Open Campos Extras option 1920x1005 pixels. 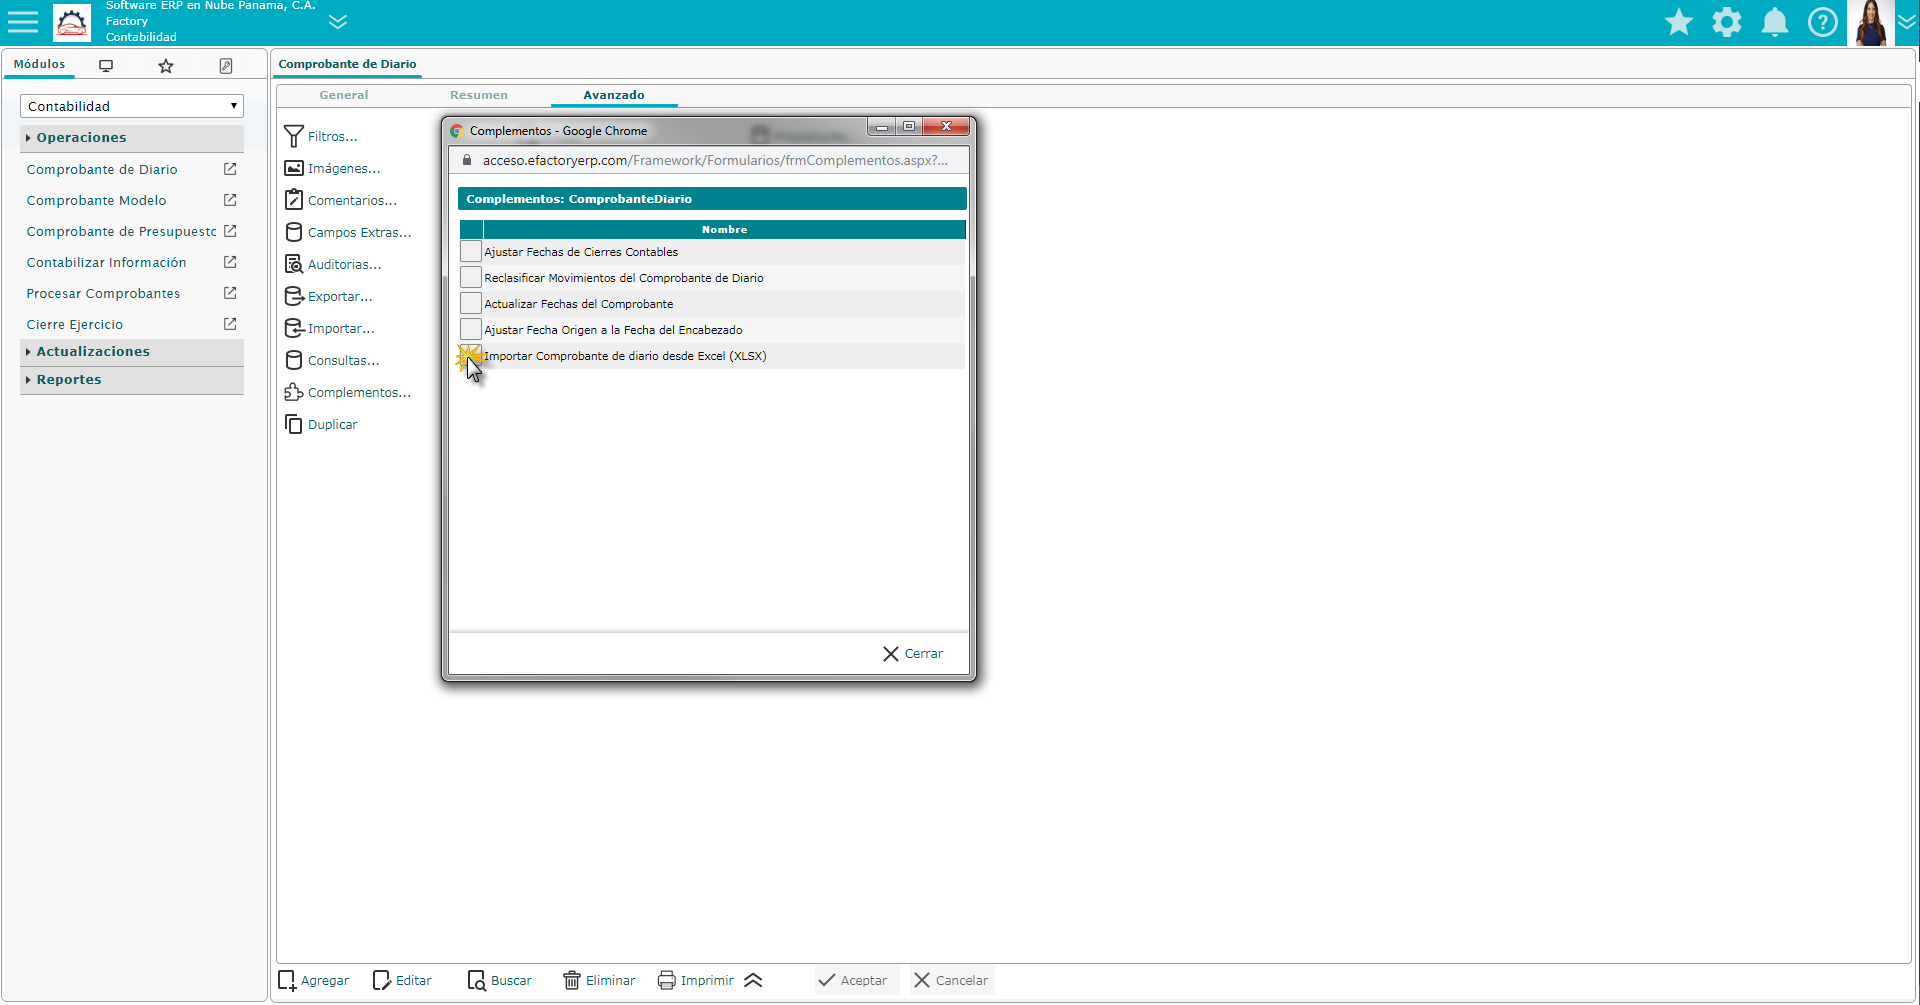(x=348, y=233)
